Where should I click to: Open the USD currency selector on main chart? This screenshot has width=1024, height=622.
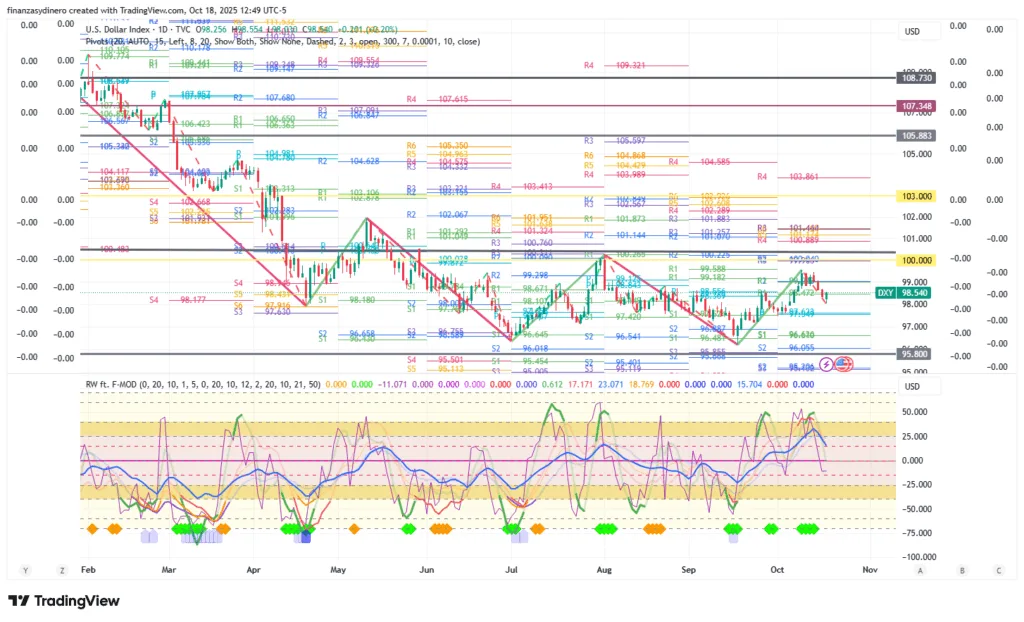click(x=911, y=31)
